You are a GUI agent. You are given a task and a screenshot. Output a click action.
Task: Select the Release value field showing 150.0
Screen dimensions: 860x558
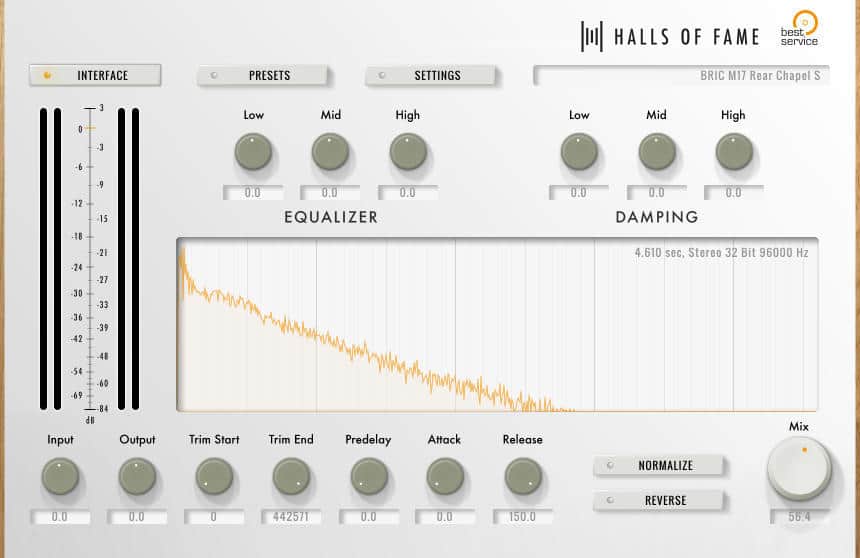[x=523, y=517]
